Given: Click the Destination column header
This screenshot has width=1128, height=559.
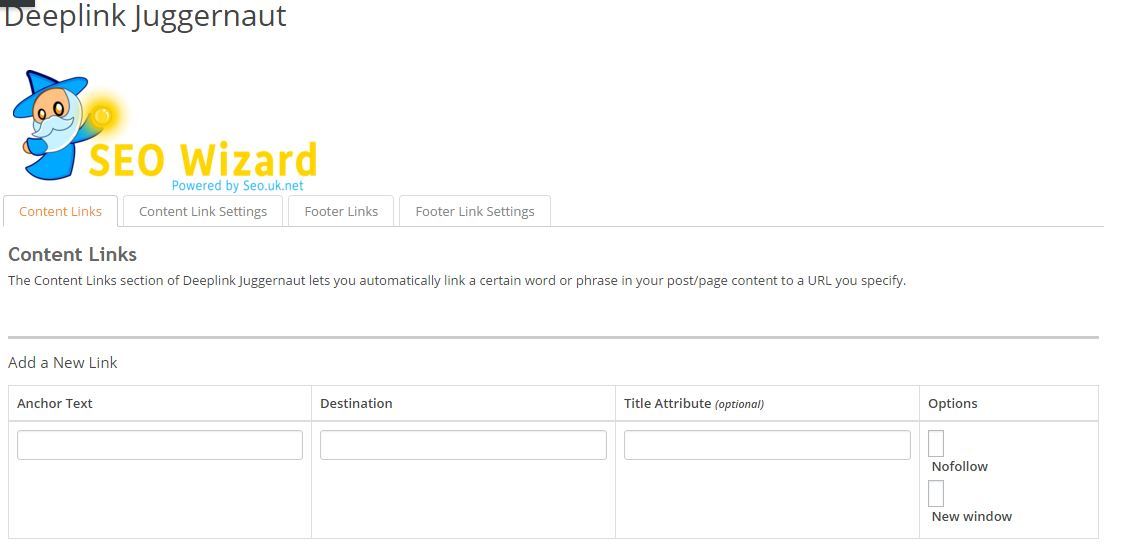Looking at the screenshot, I should 356,403.
